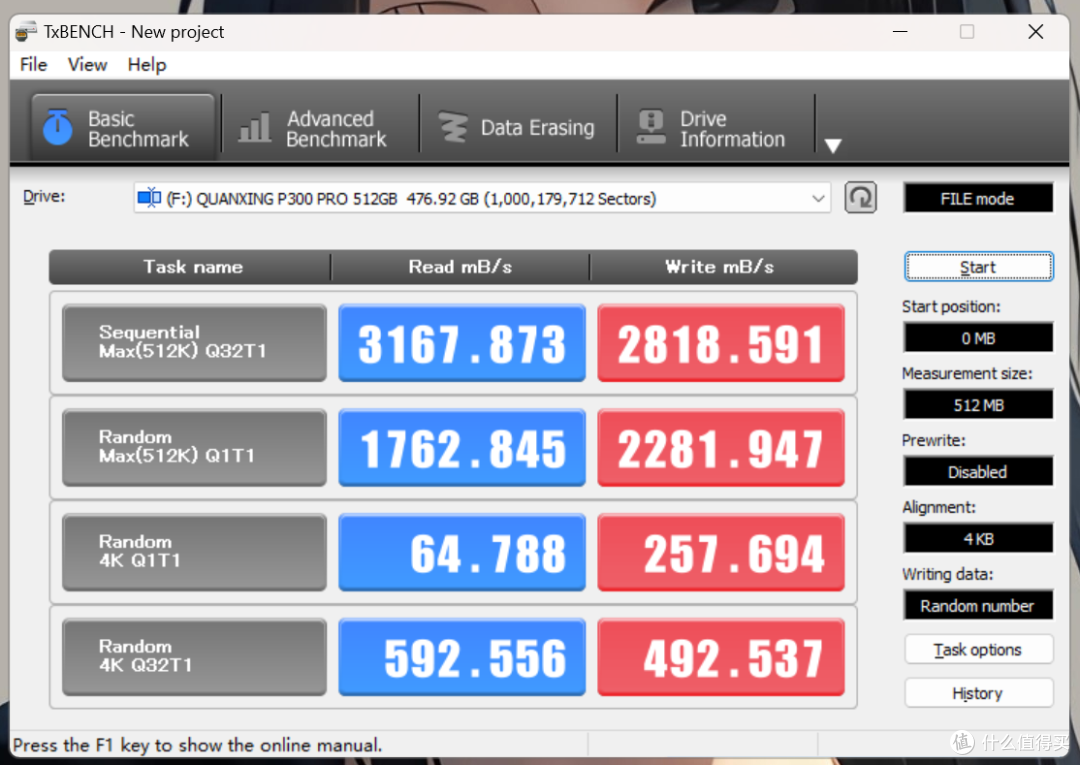Open the View menu
This screenshot has width=1080, height=765.
pos(87,65)
